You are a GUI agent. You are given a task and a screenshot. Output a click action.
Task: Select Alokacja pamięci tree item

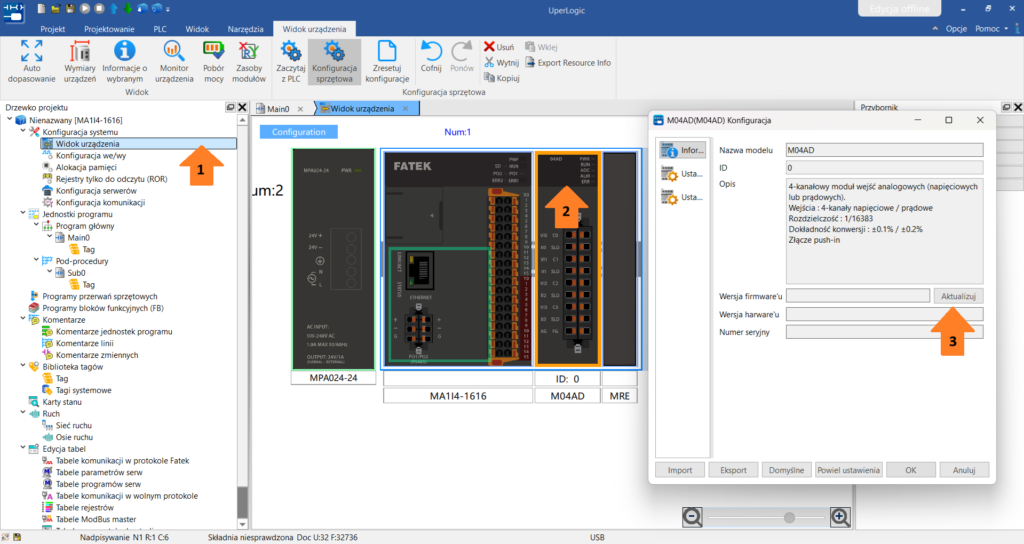86,167
